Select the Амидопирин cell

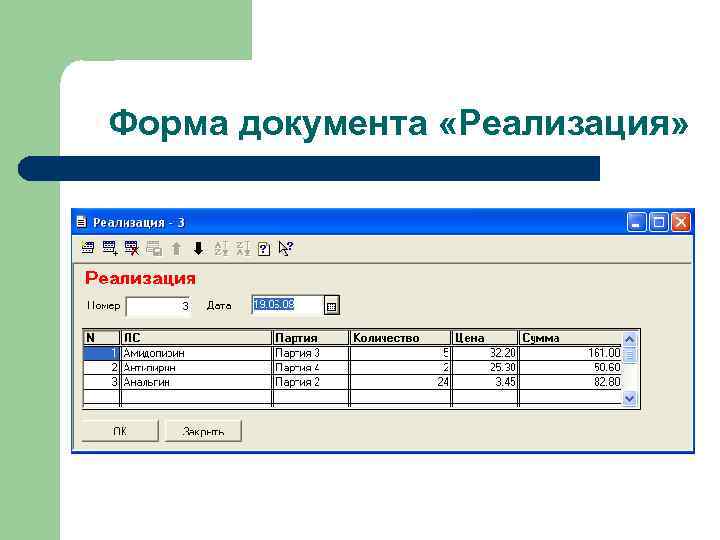coord(197,353)
